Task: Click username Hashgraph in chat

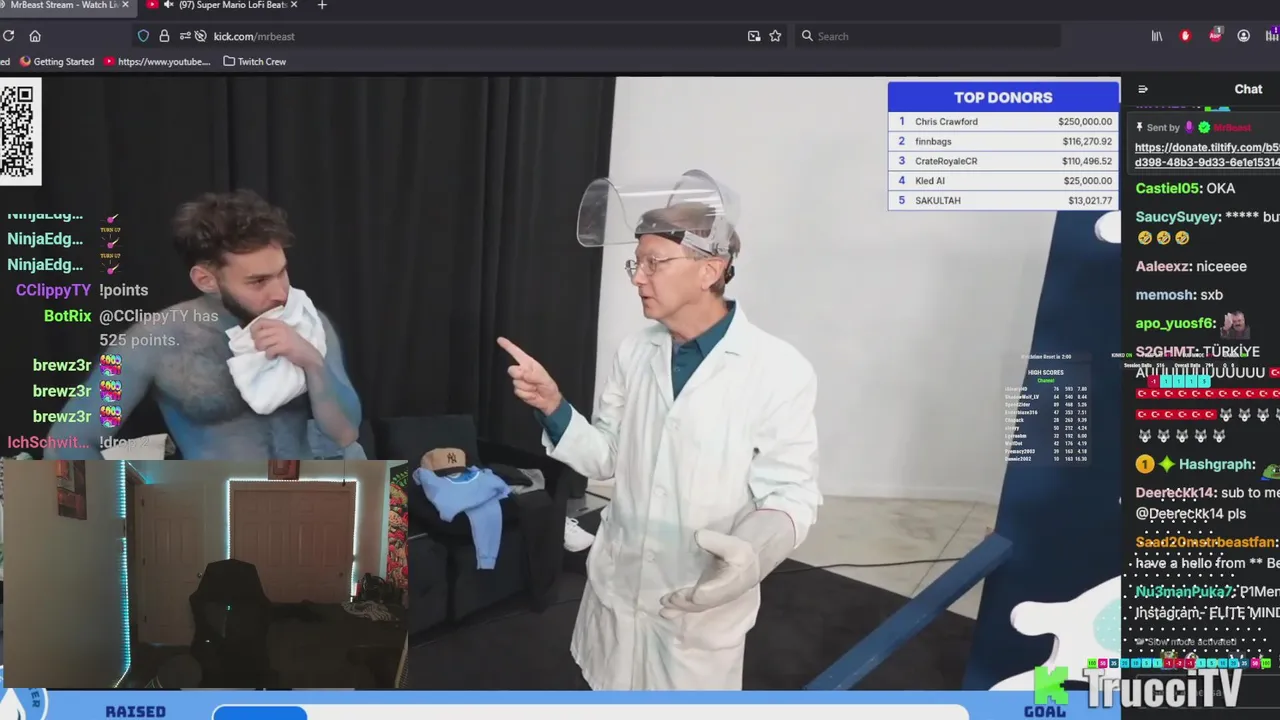Action: 1217,464
